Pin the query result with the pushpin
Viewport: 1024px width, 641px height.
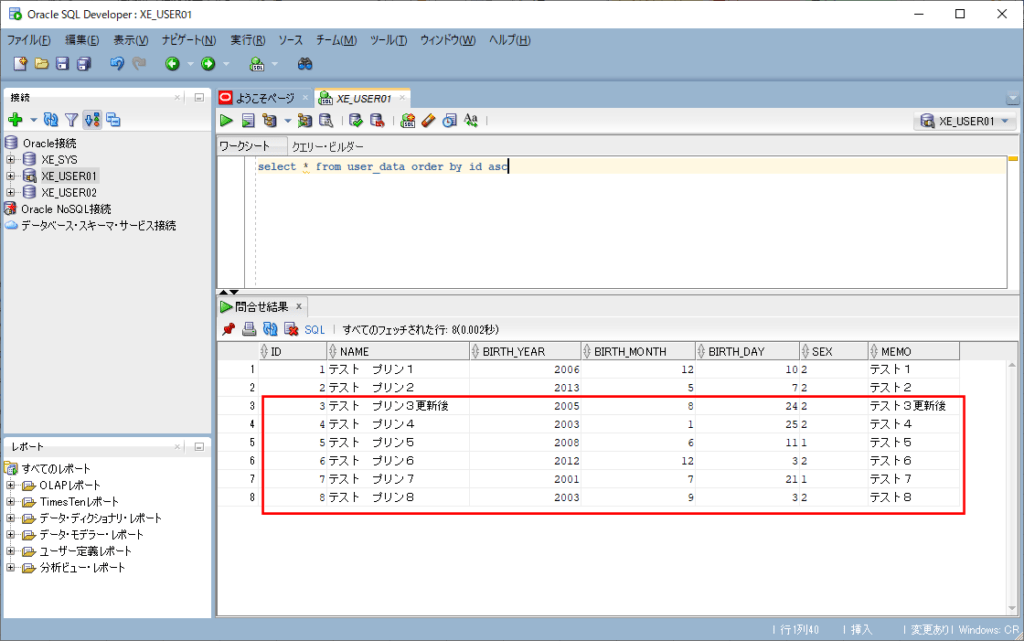tap(228, 330)
